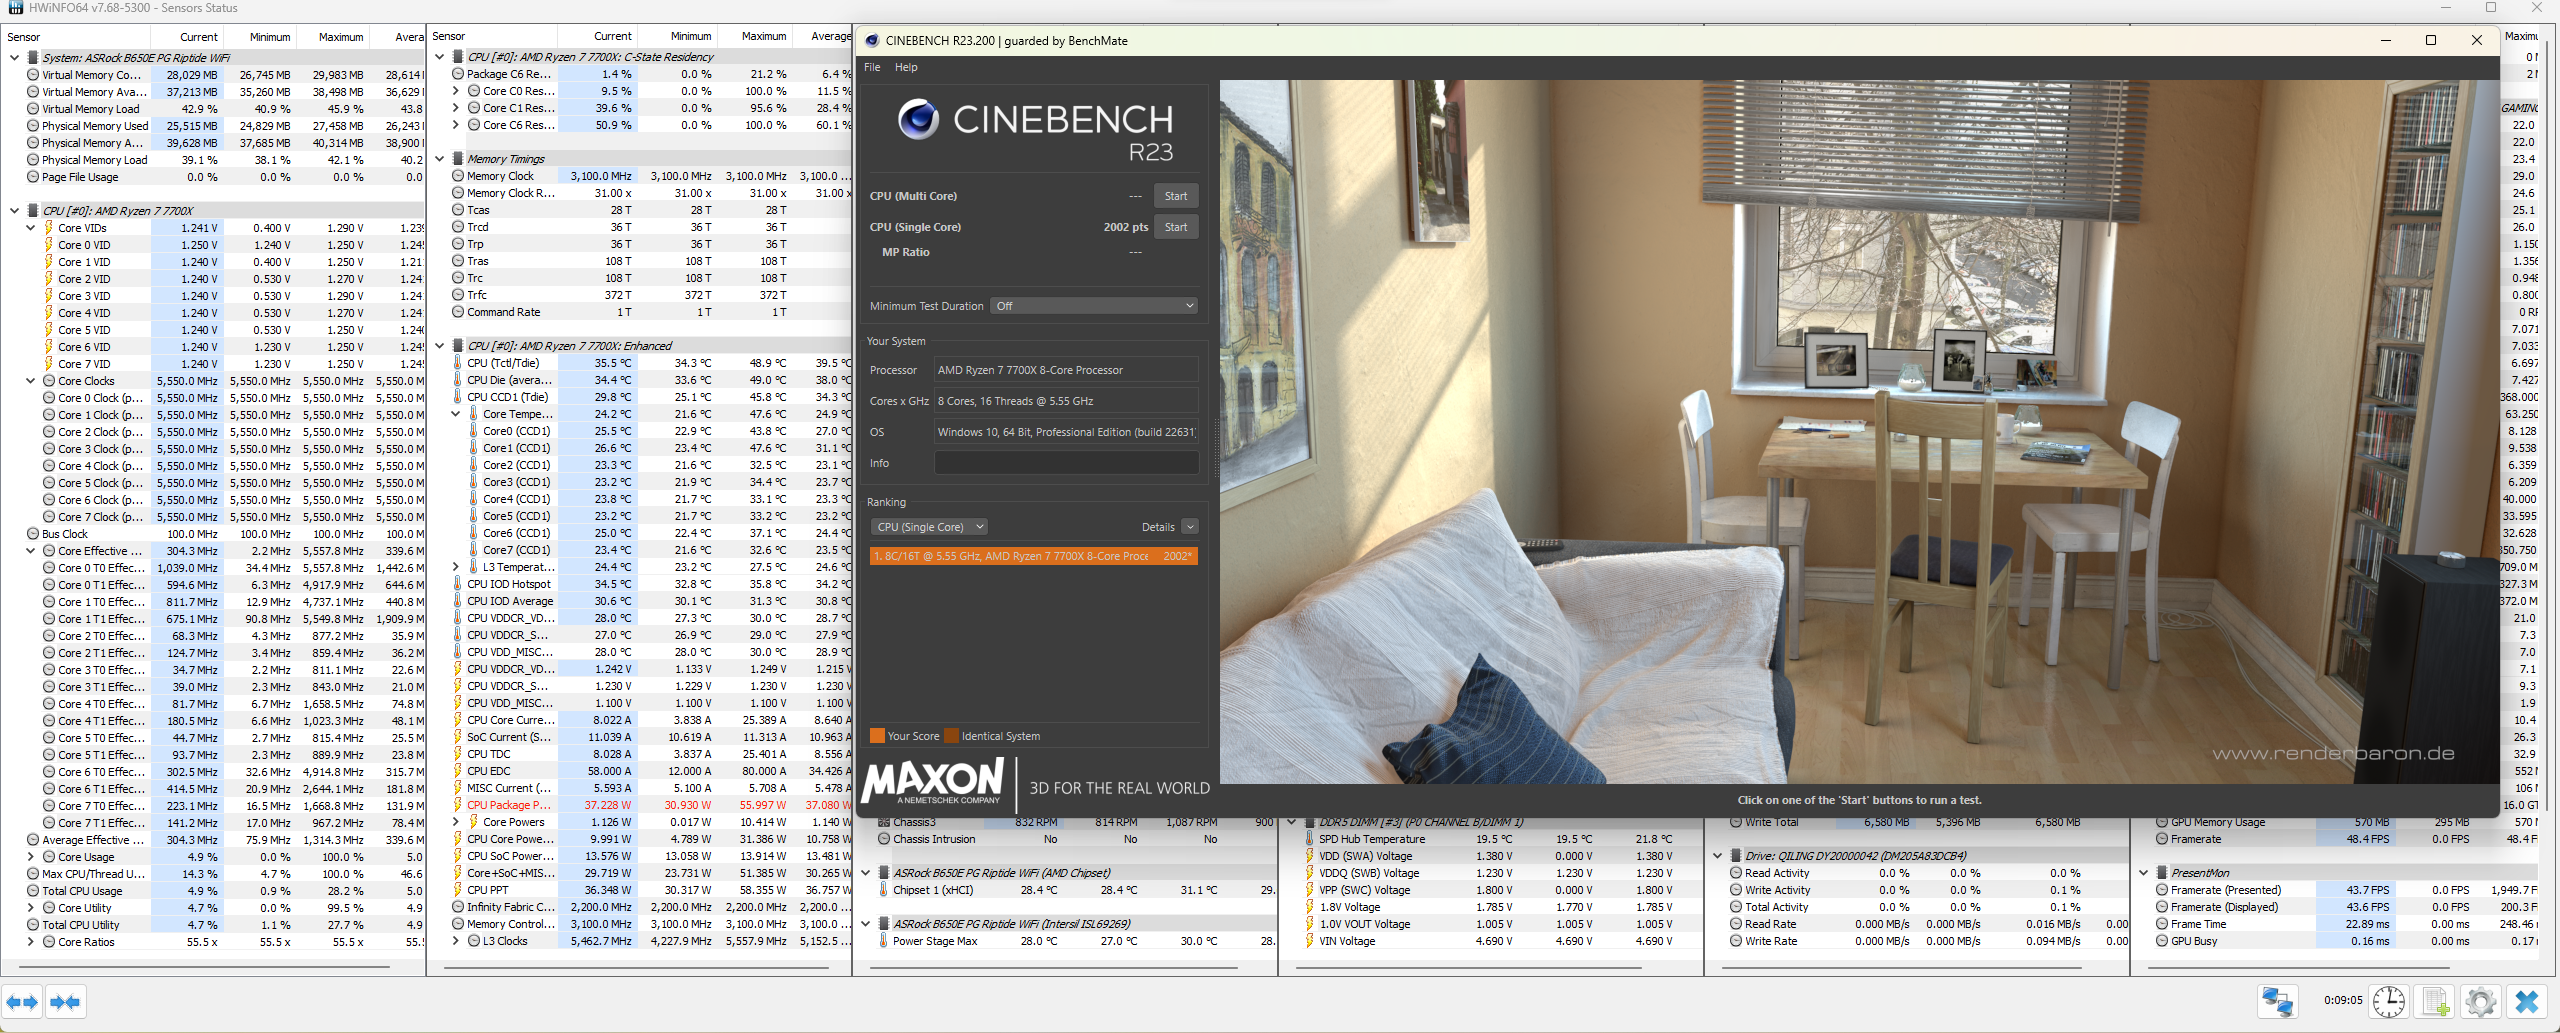Open the Help menu in Cinebench
2560x1033 pixels.
[906, 67]
